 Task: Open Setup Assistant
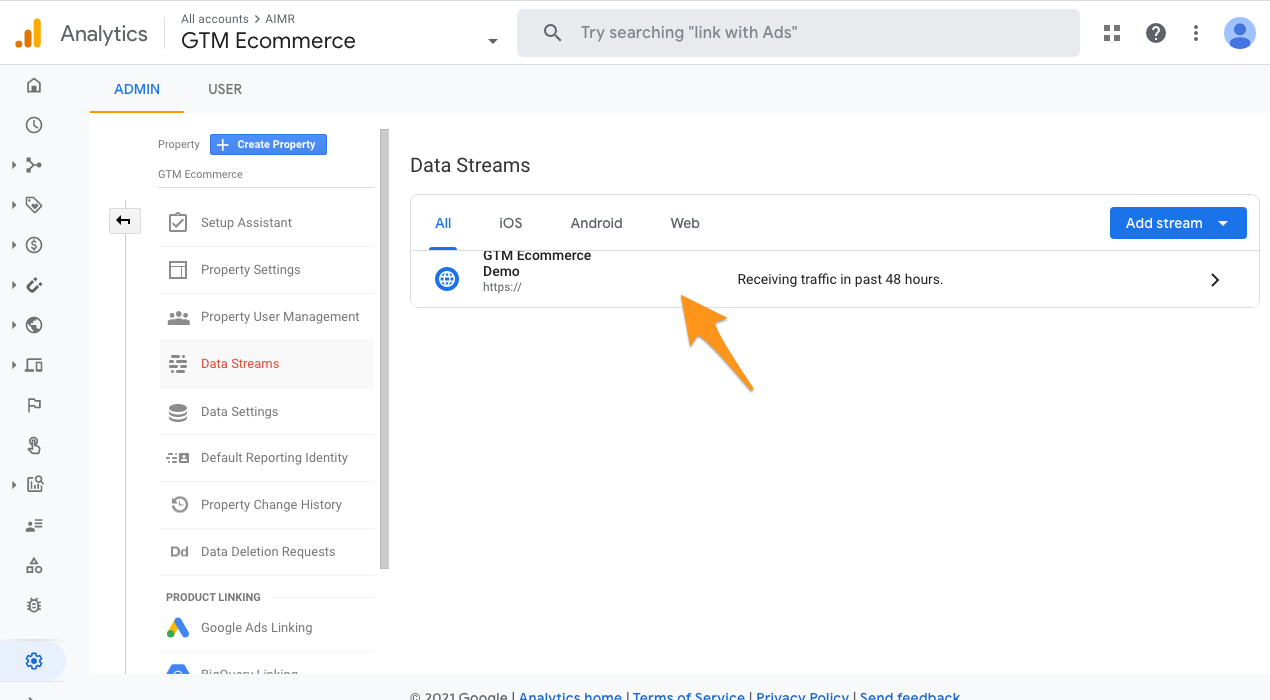(x=267, y=223)
